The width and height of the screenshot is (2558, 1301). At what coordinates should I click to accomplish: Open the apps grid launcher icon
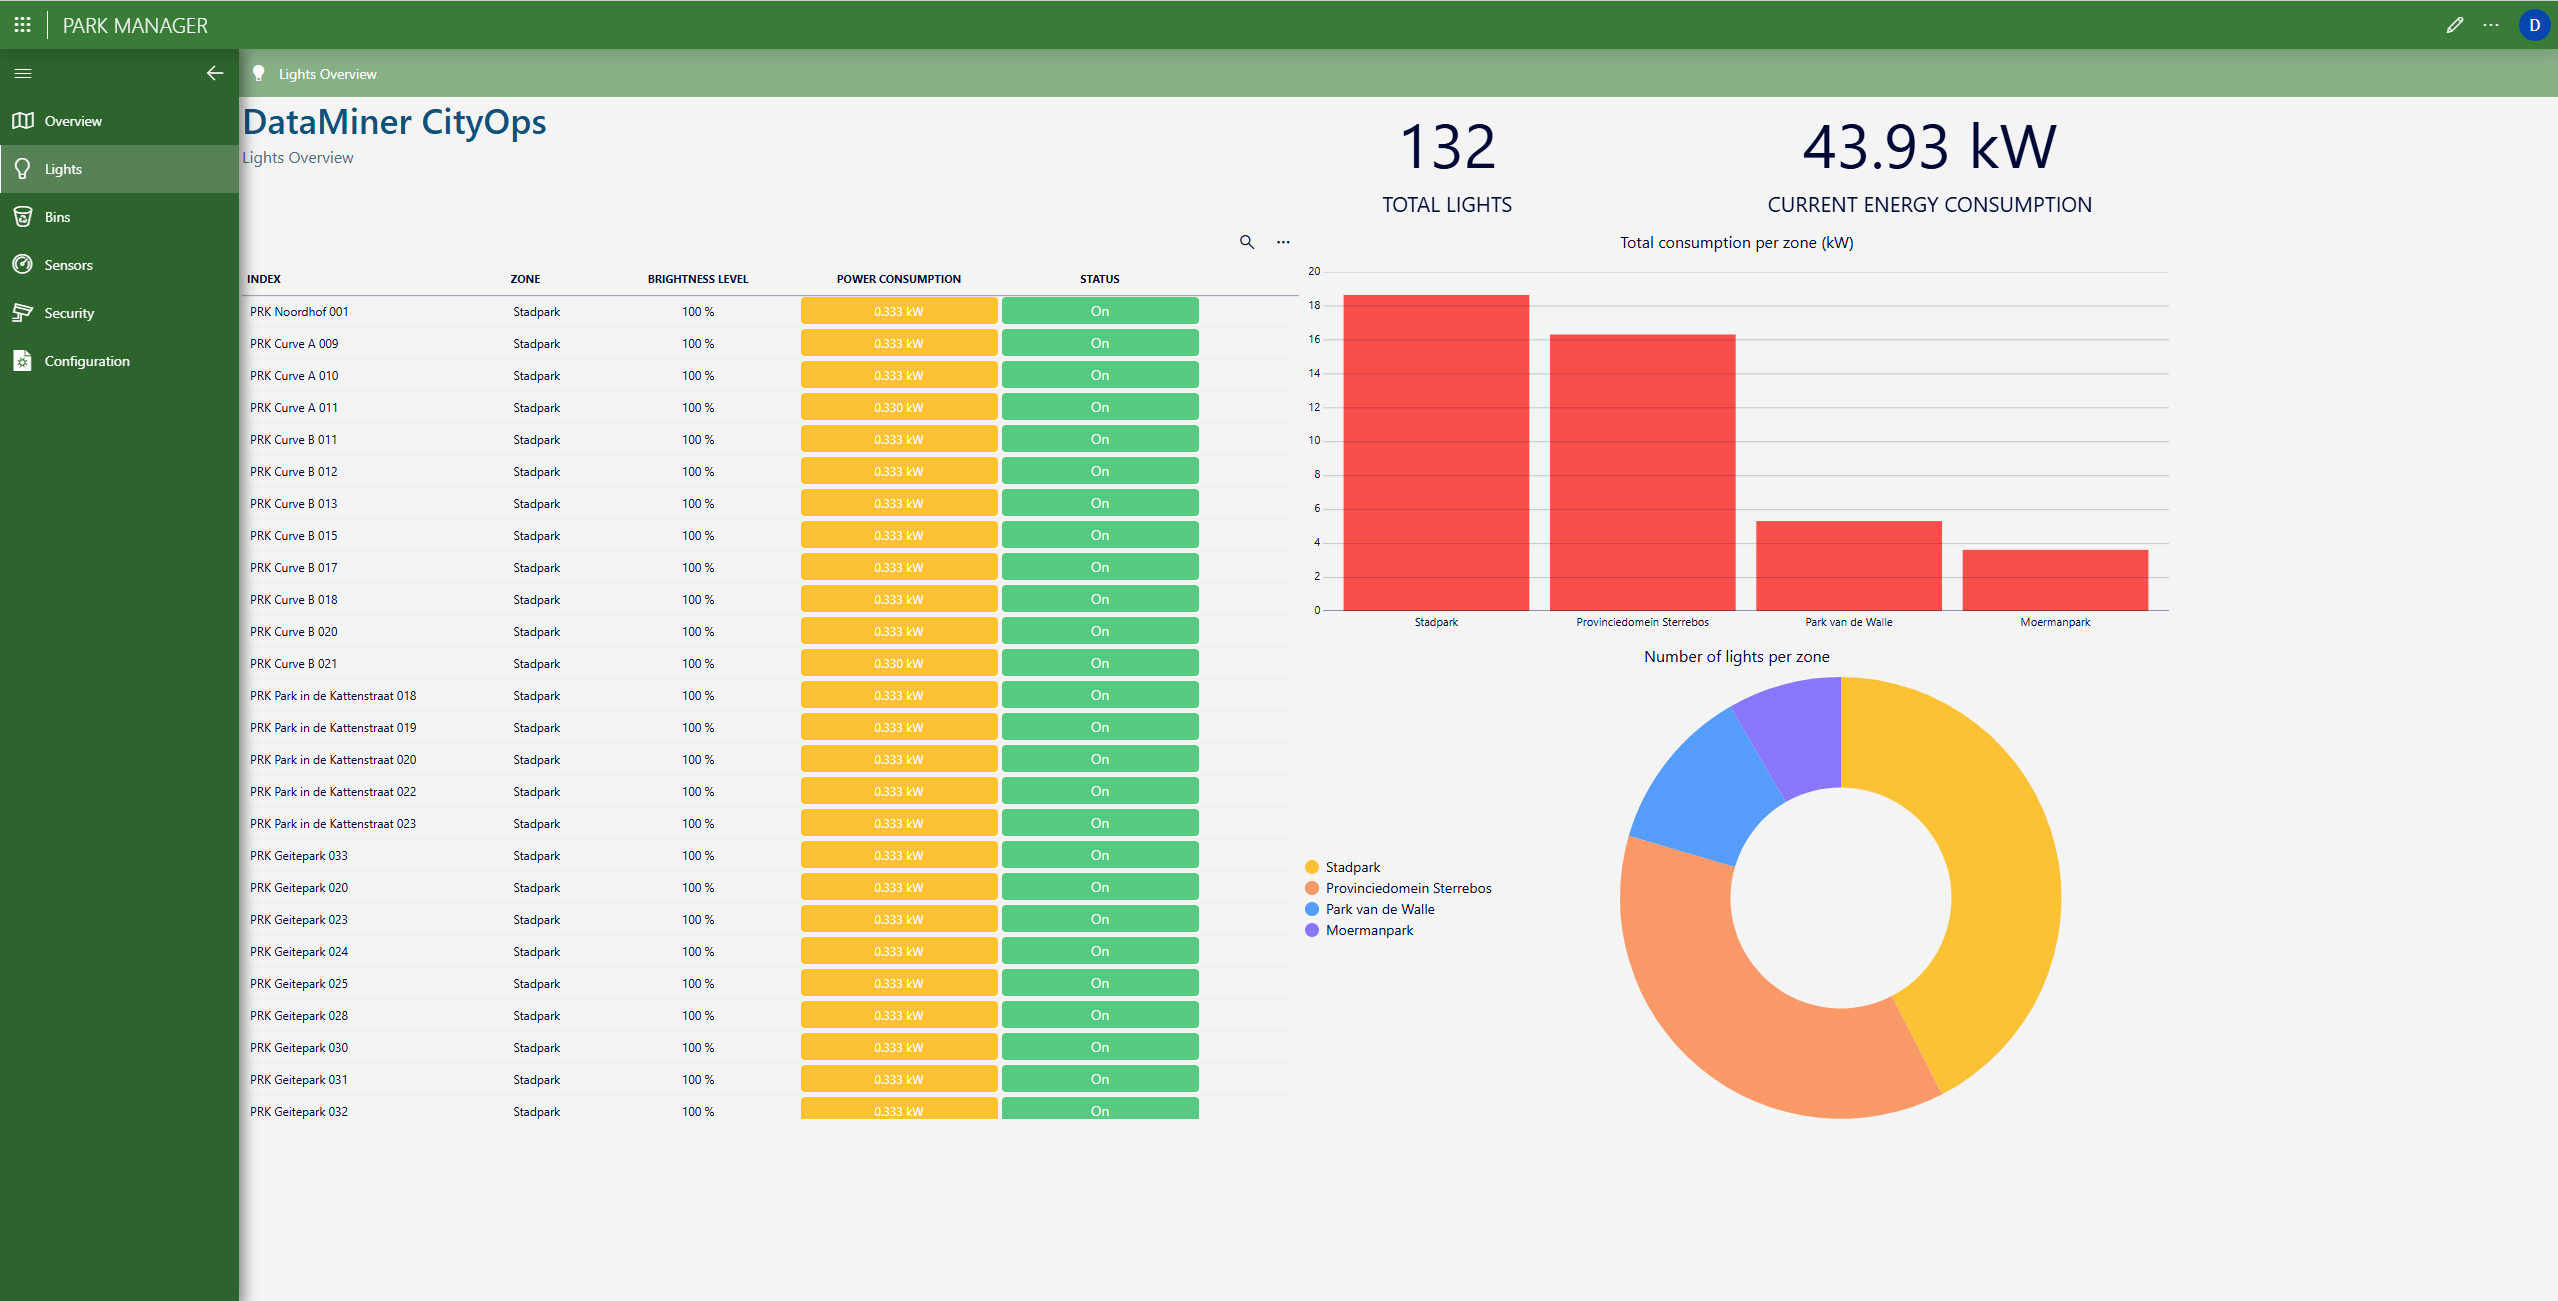click(x=22, y=25)
